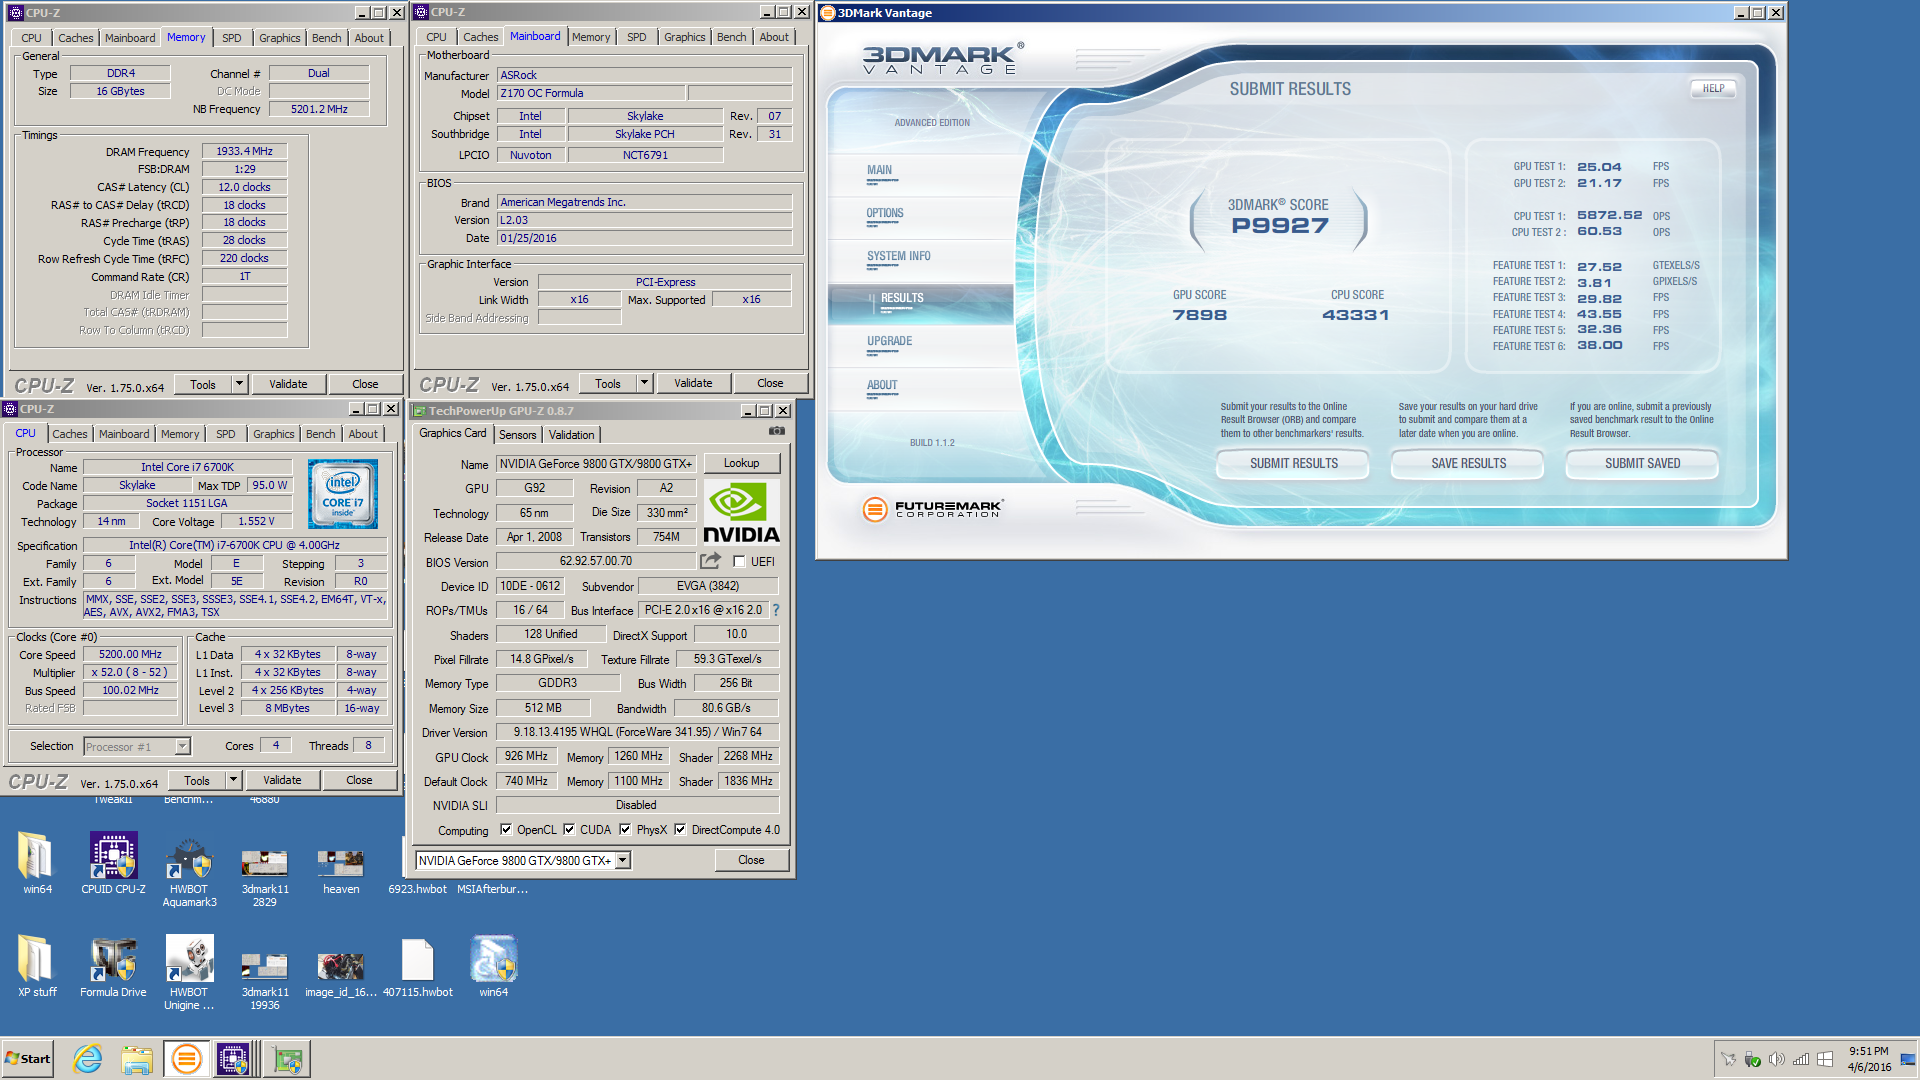Click the Intel Core i7 badge in CPU-Z
The width and height of the screenshot is (1920, 1080).
[x=343, y=494]
